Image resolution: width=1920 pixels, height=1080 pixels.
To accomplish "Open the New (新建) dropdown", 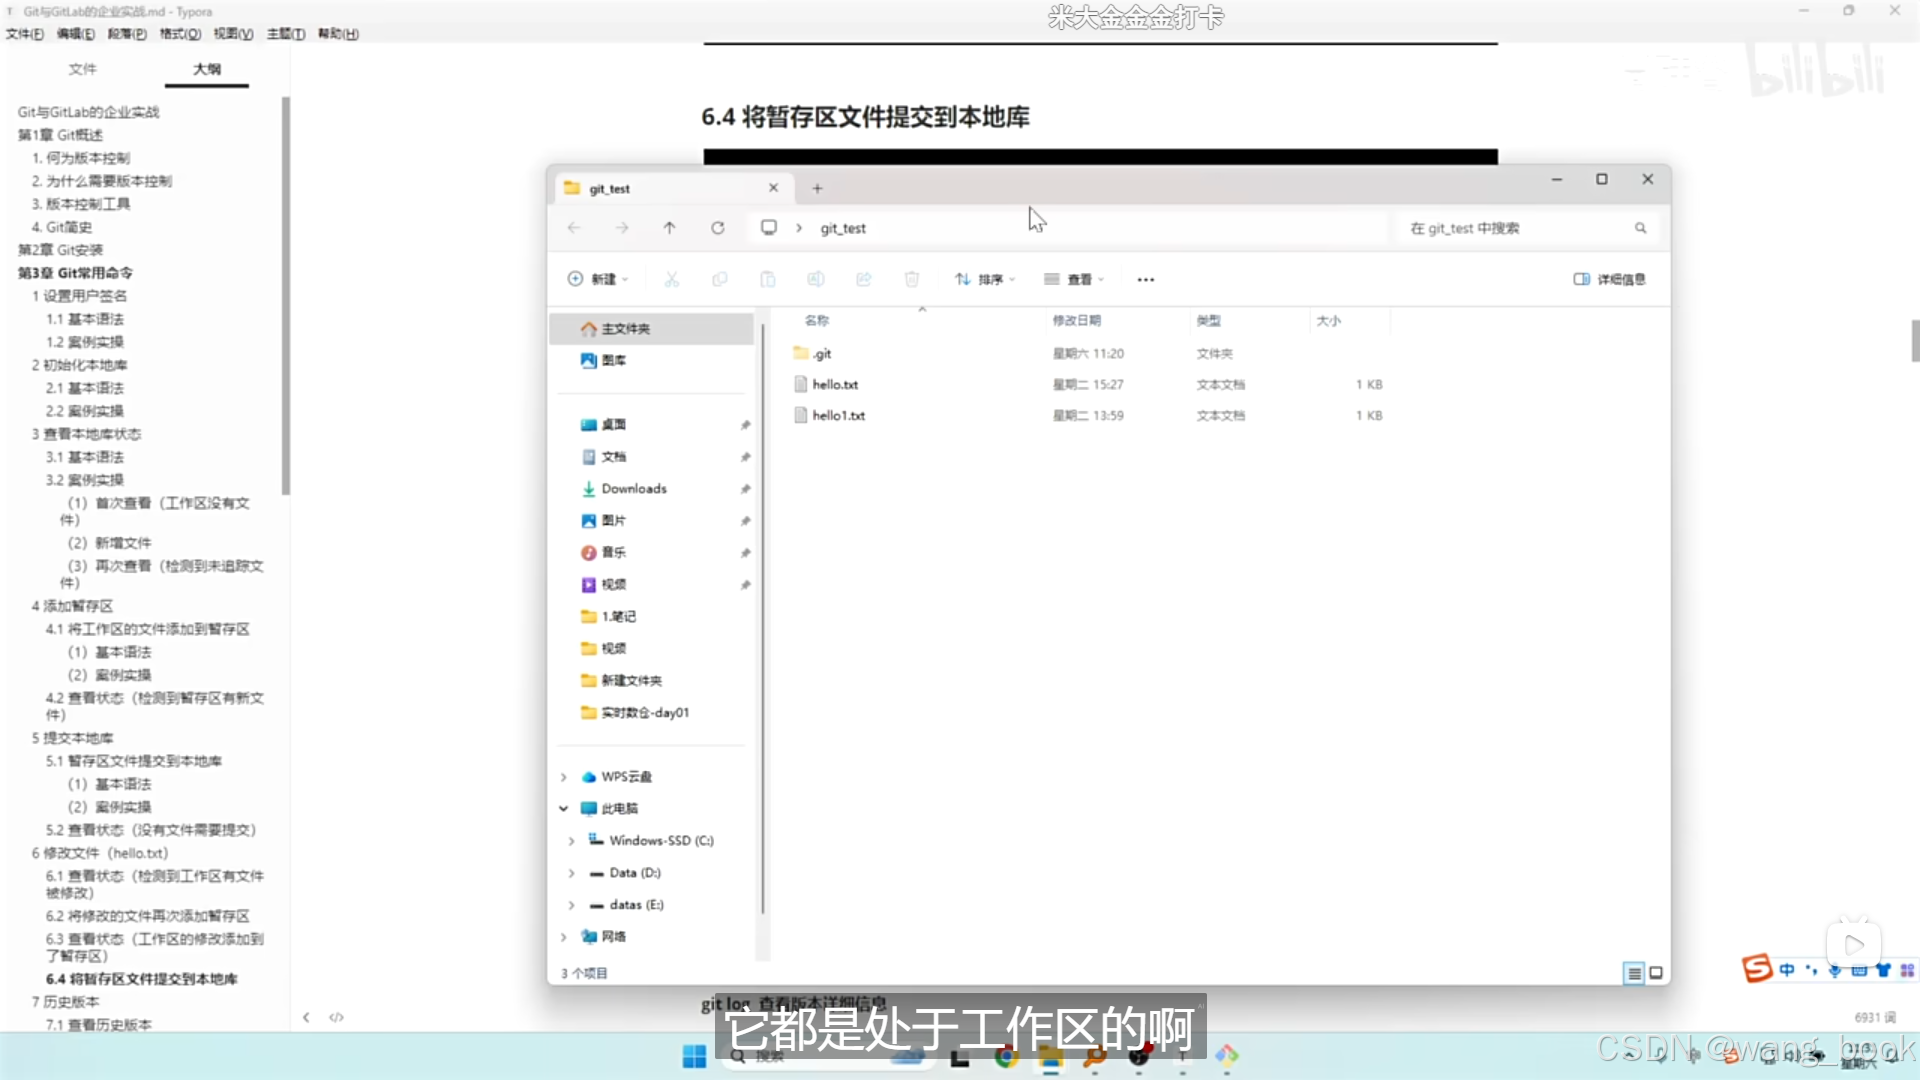I will click(598, 280).
